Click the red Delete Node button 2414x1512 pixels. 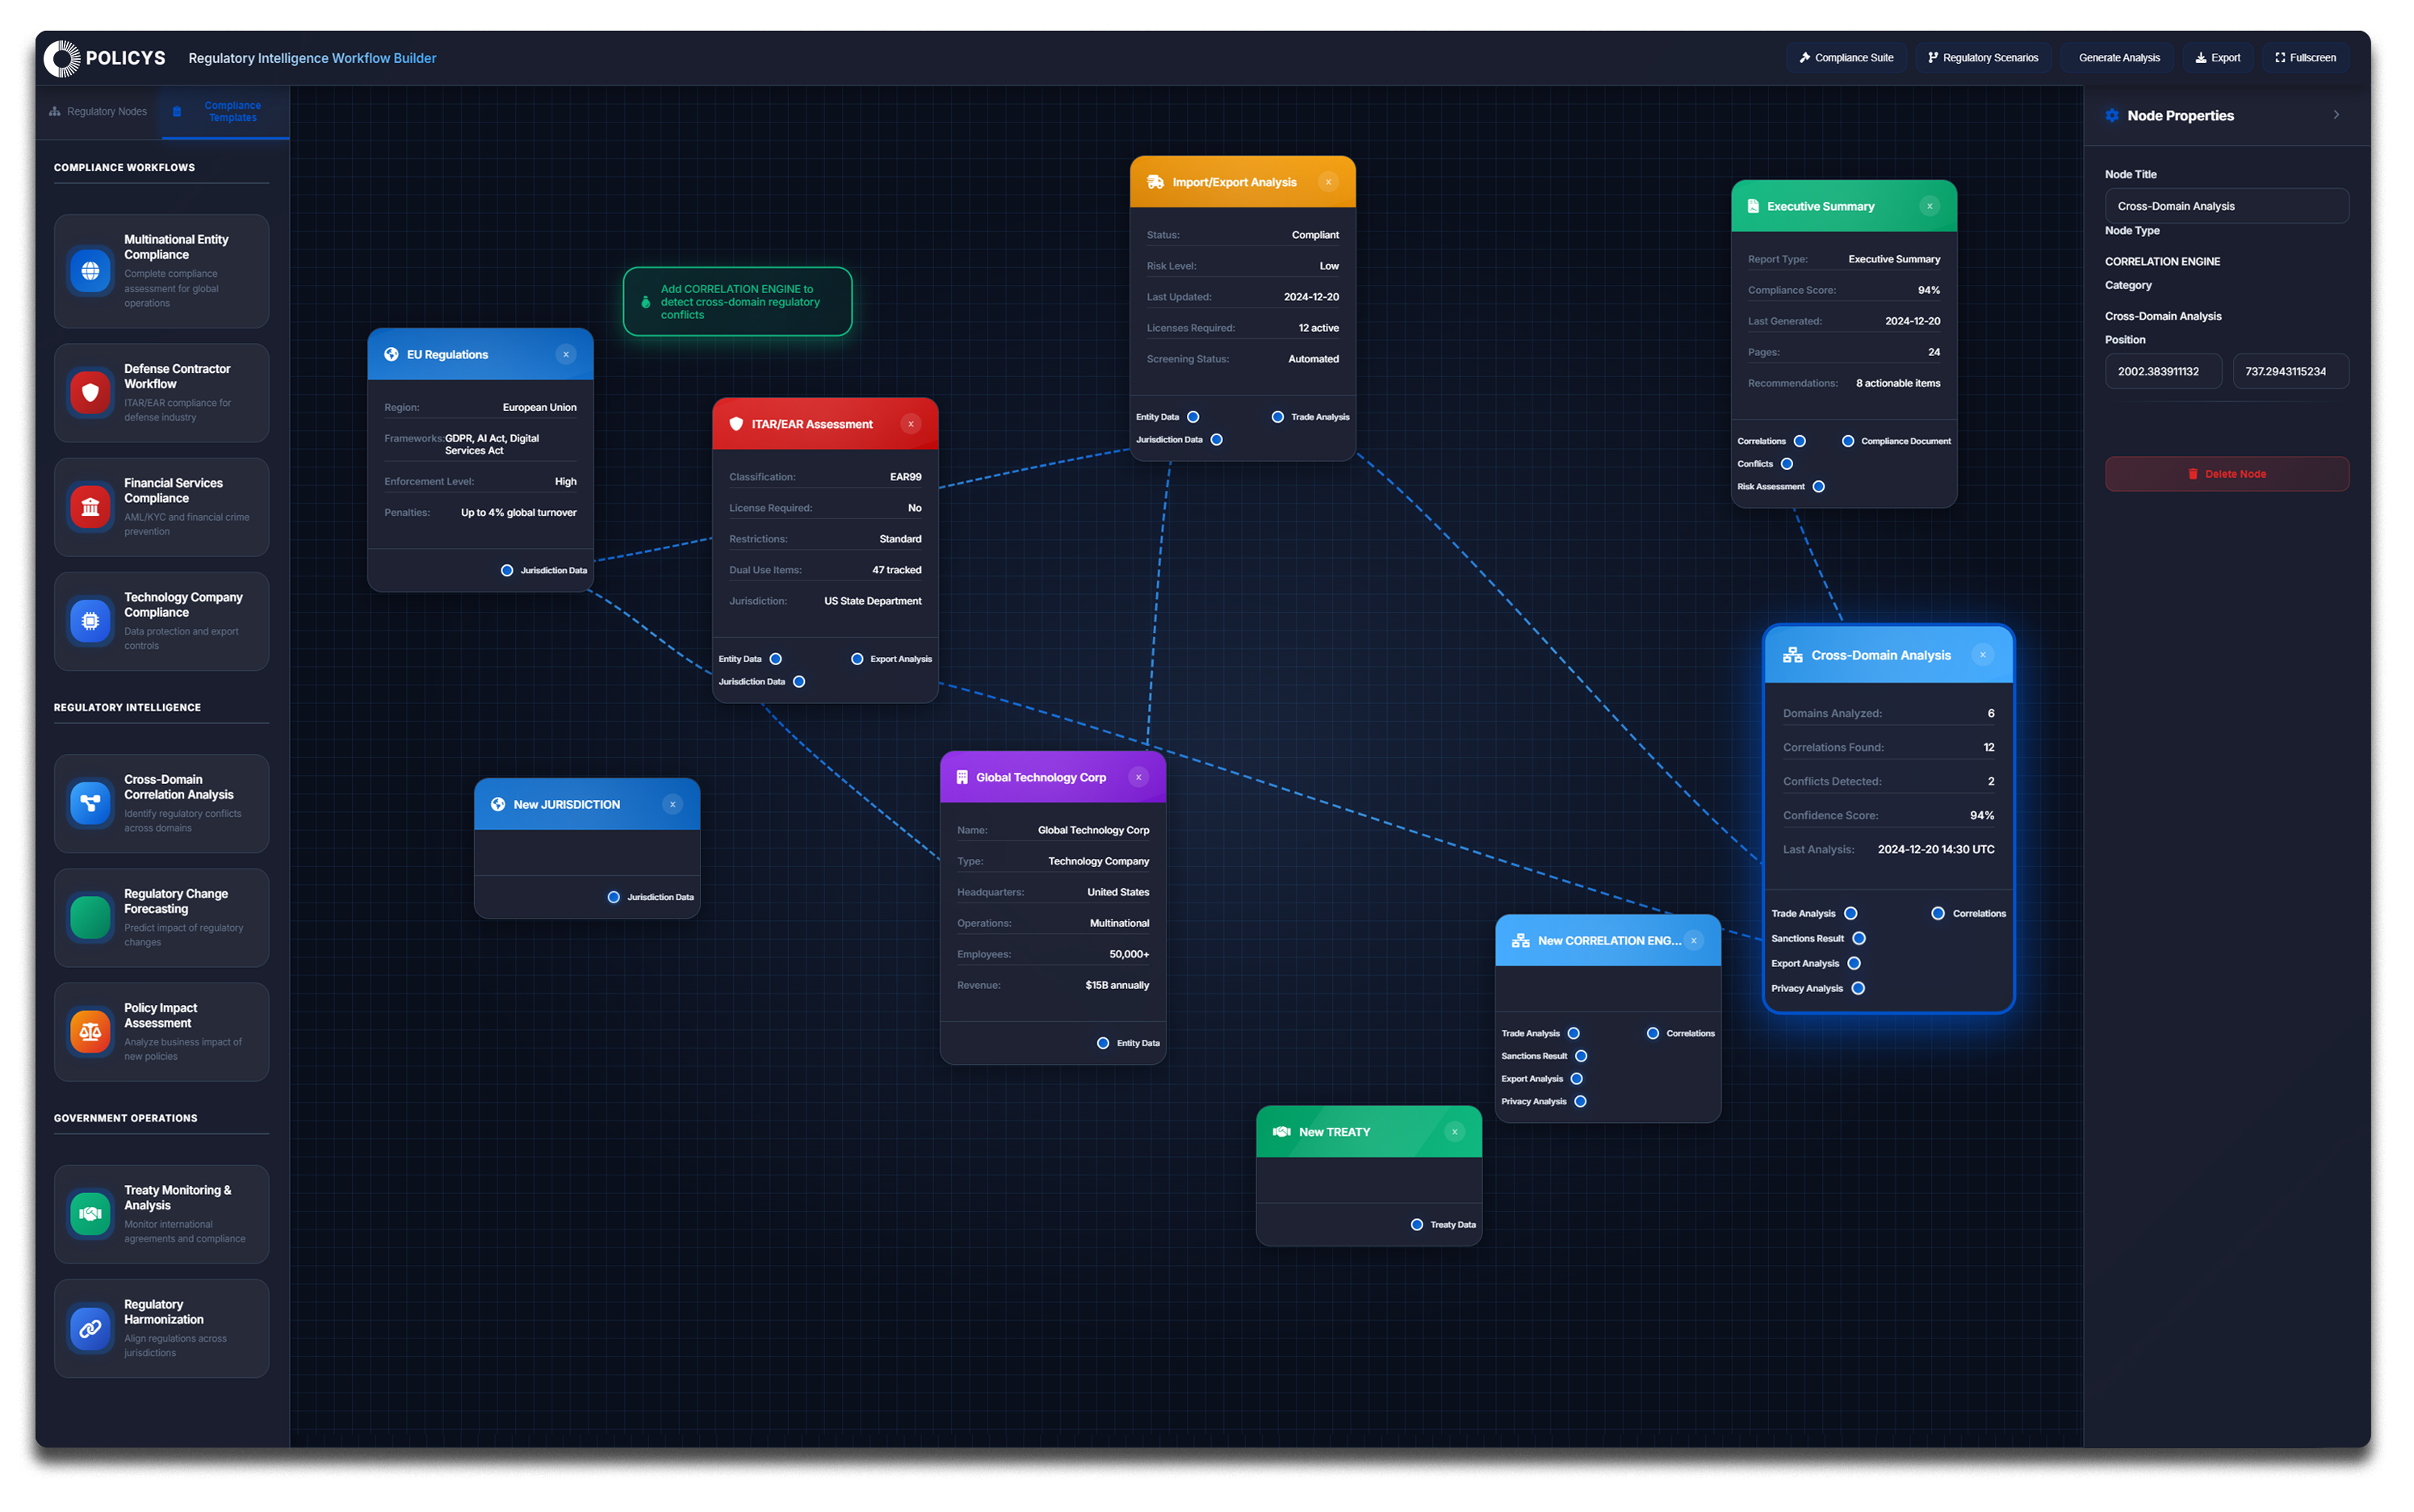pos(2226,474)
